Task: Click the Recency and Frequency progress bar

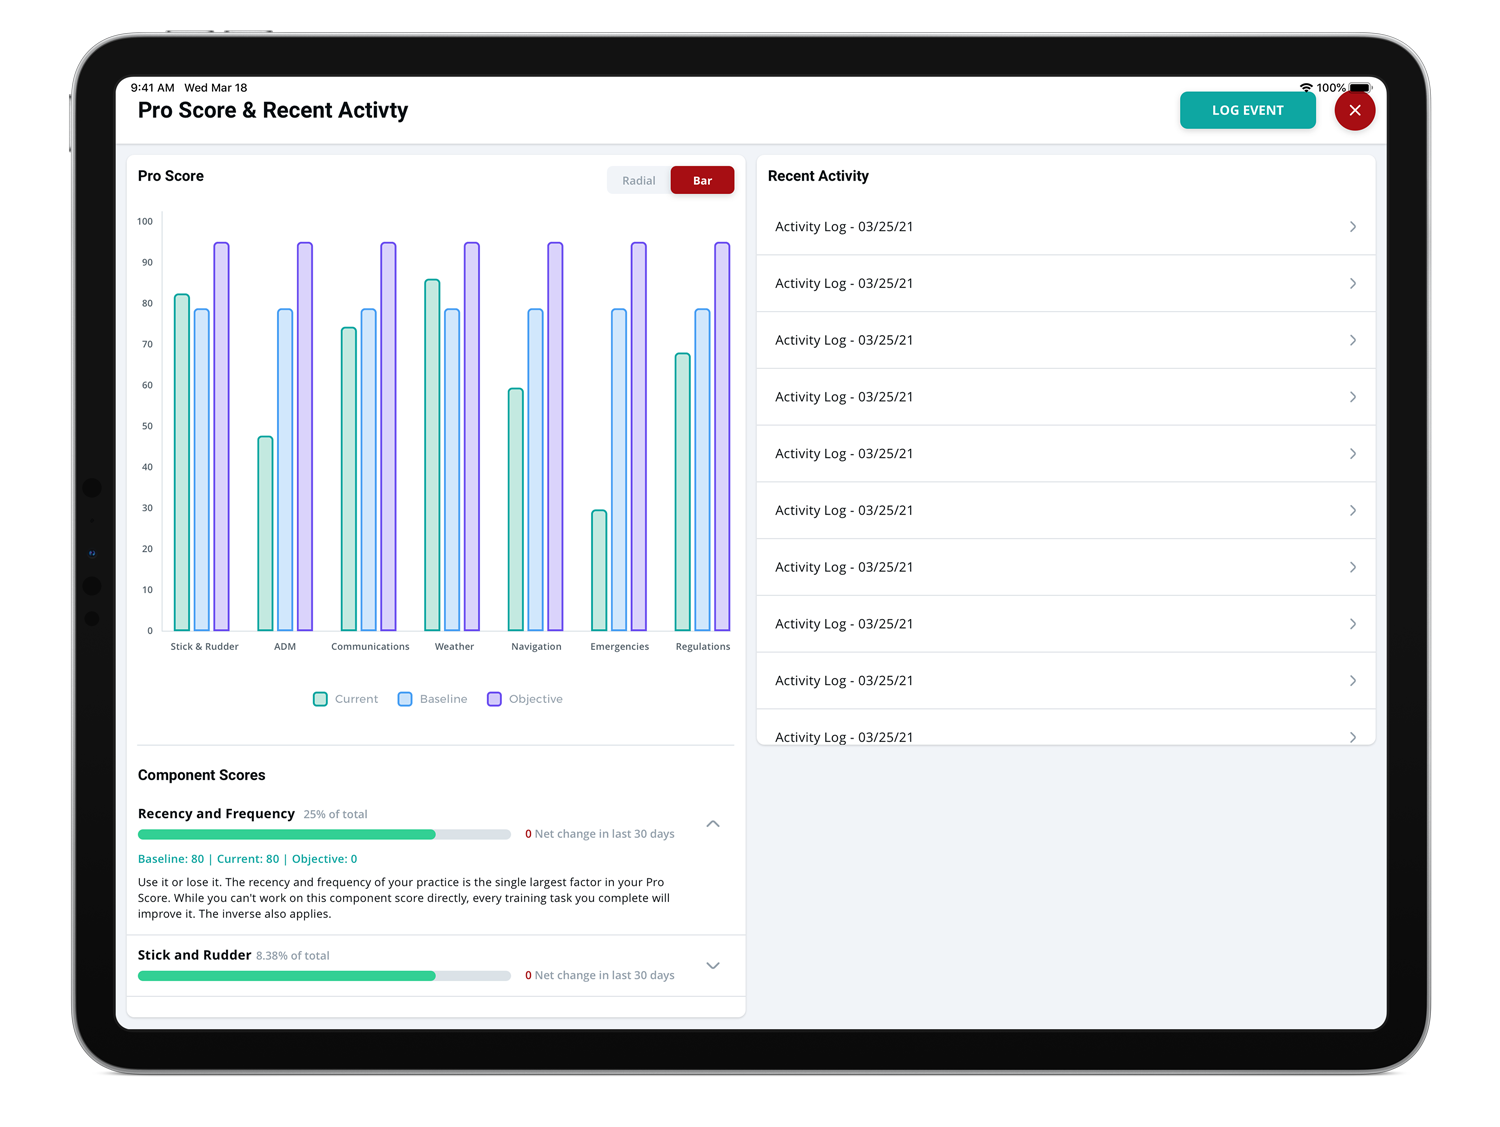Action: (x=324, y=834)
